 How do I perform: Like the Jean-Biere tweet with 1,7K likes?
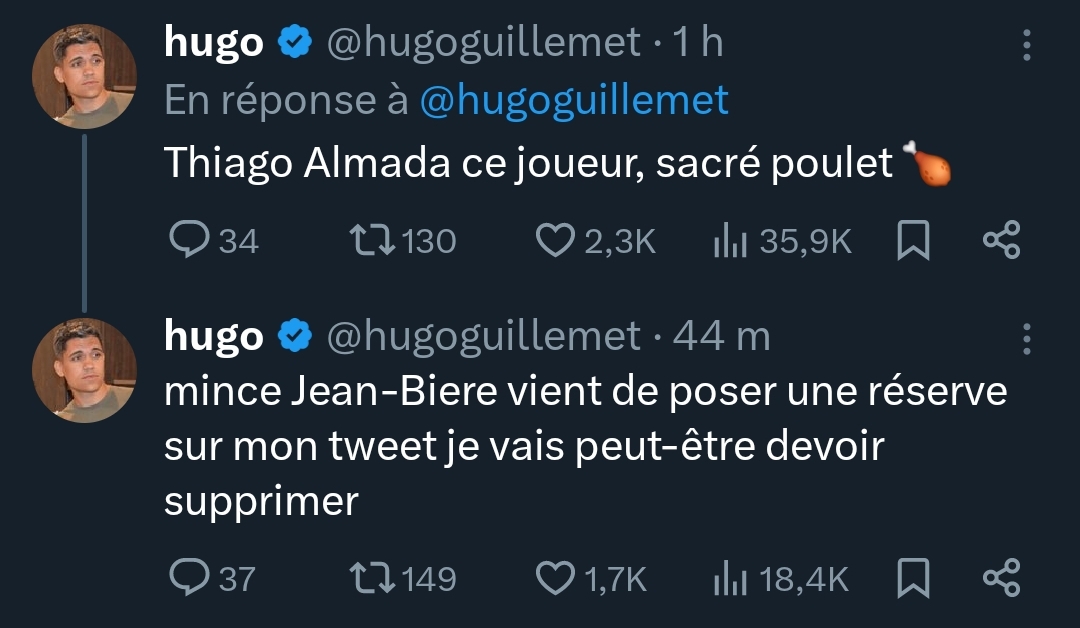coord(591,577)
